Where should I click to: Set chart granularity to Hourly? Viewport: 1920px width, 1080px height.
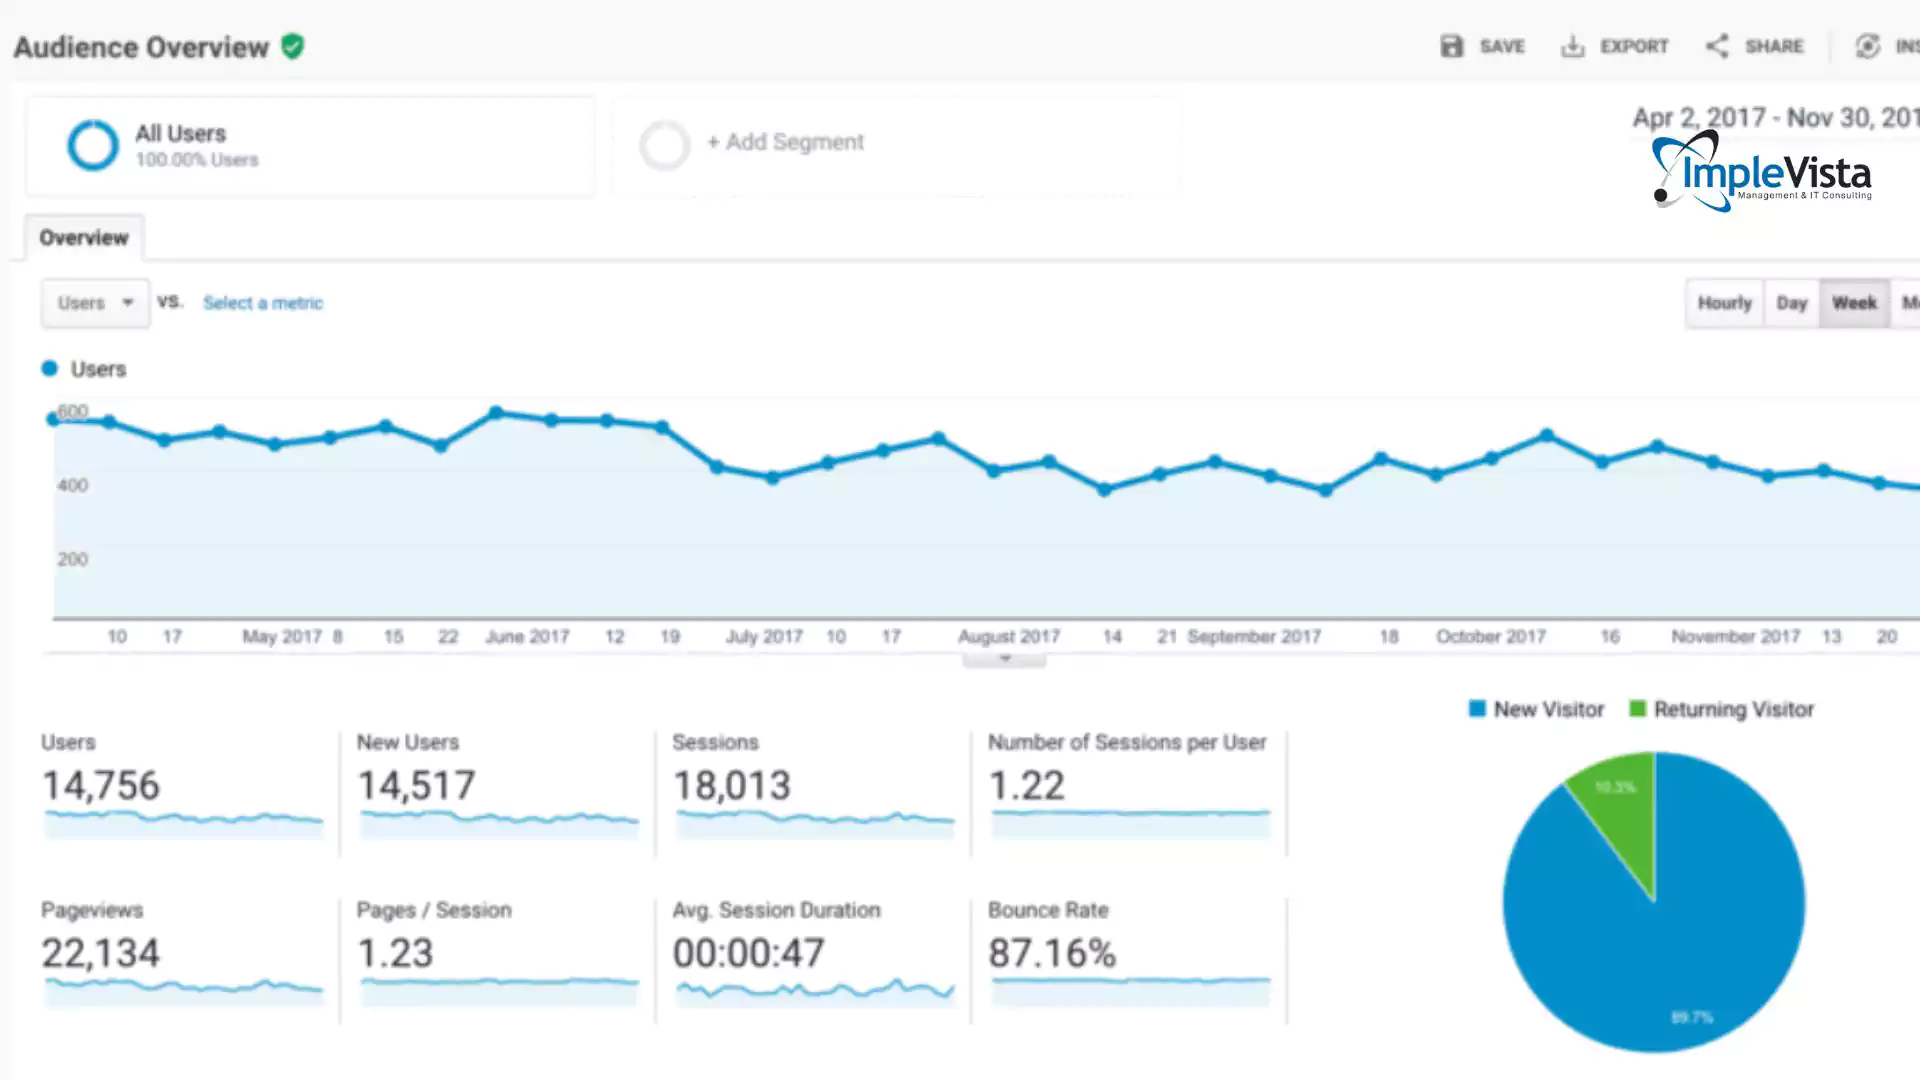1725,303
